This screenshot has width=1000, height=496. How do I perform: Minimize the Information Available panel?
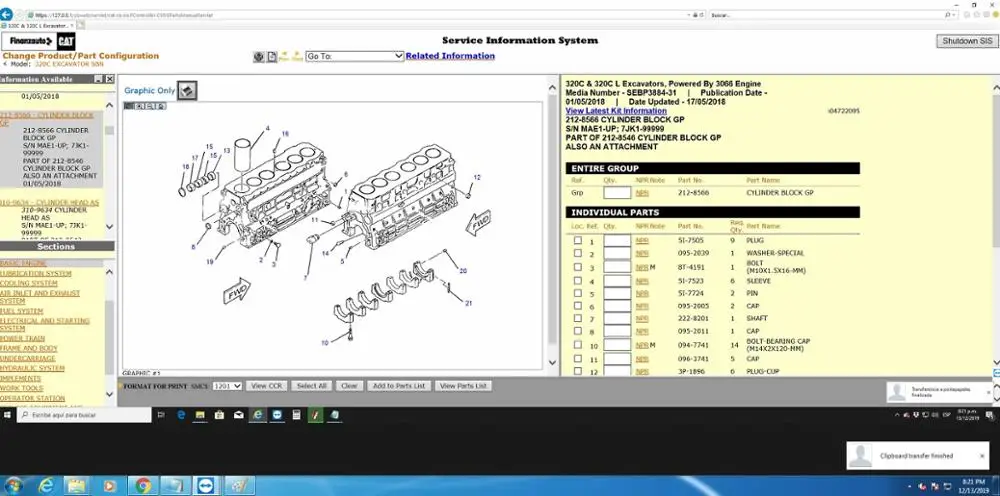(x=98, y=79)
